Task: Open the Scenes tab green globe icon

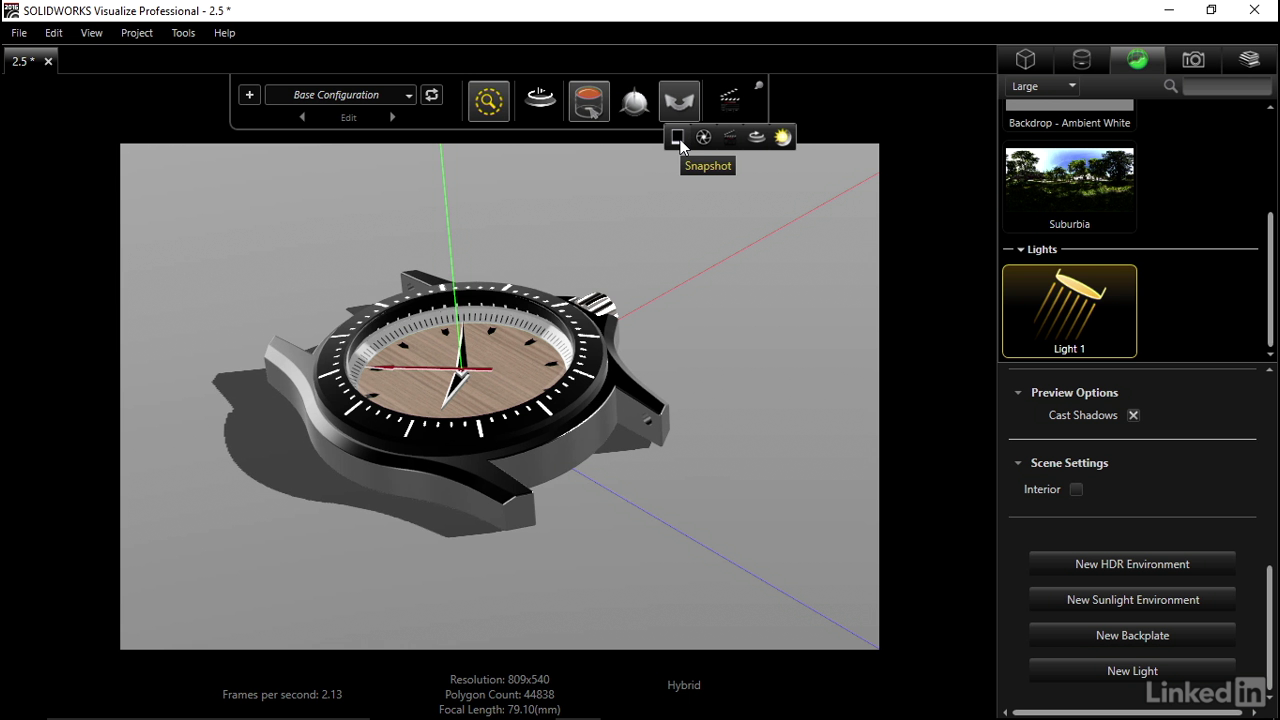Action: pos(1137,60)
